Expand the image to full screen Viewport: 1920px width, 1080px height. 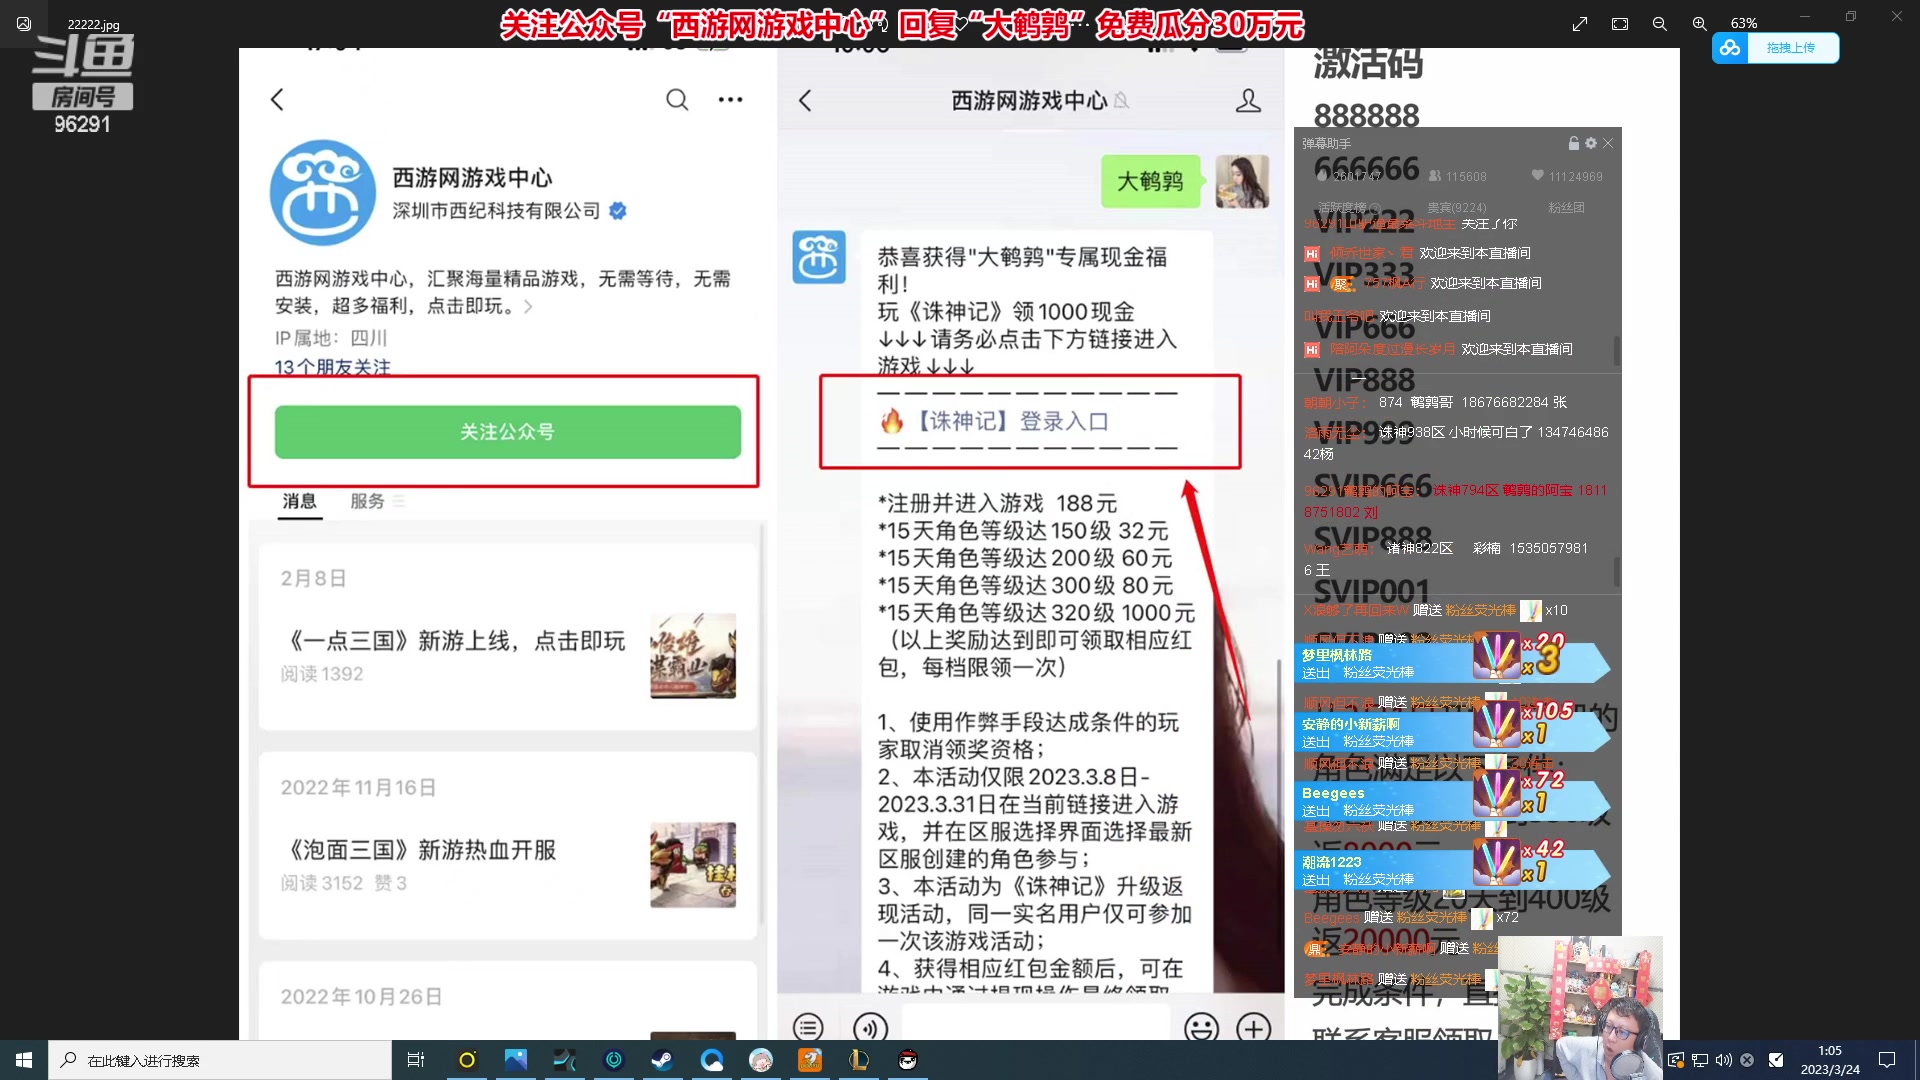[x=1580, y=23]
